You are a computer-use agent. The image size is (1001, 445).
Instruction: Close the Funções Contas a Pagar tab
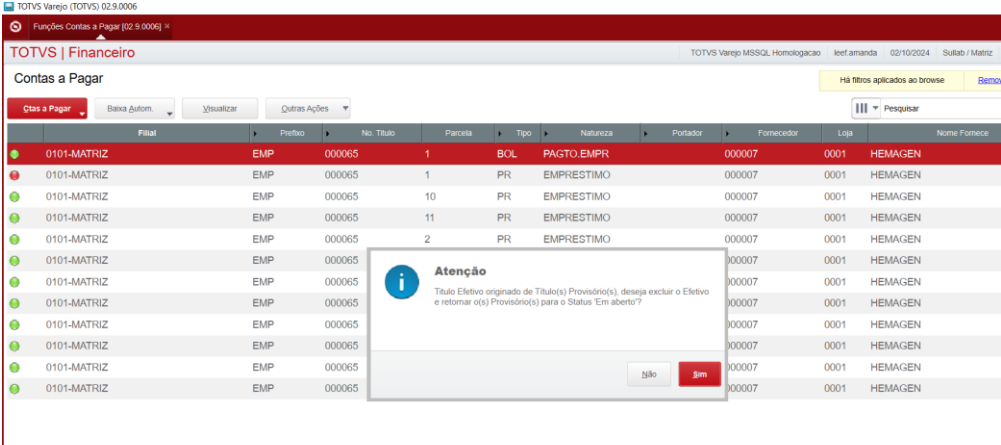167,26
